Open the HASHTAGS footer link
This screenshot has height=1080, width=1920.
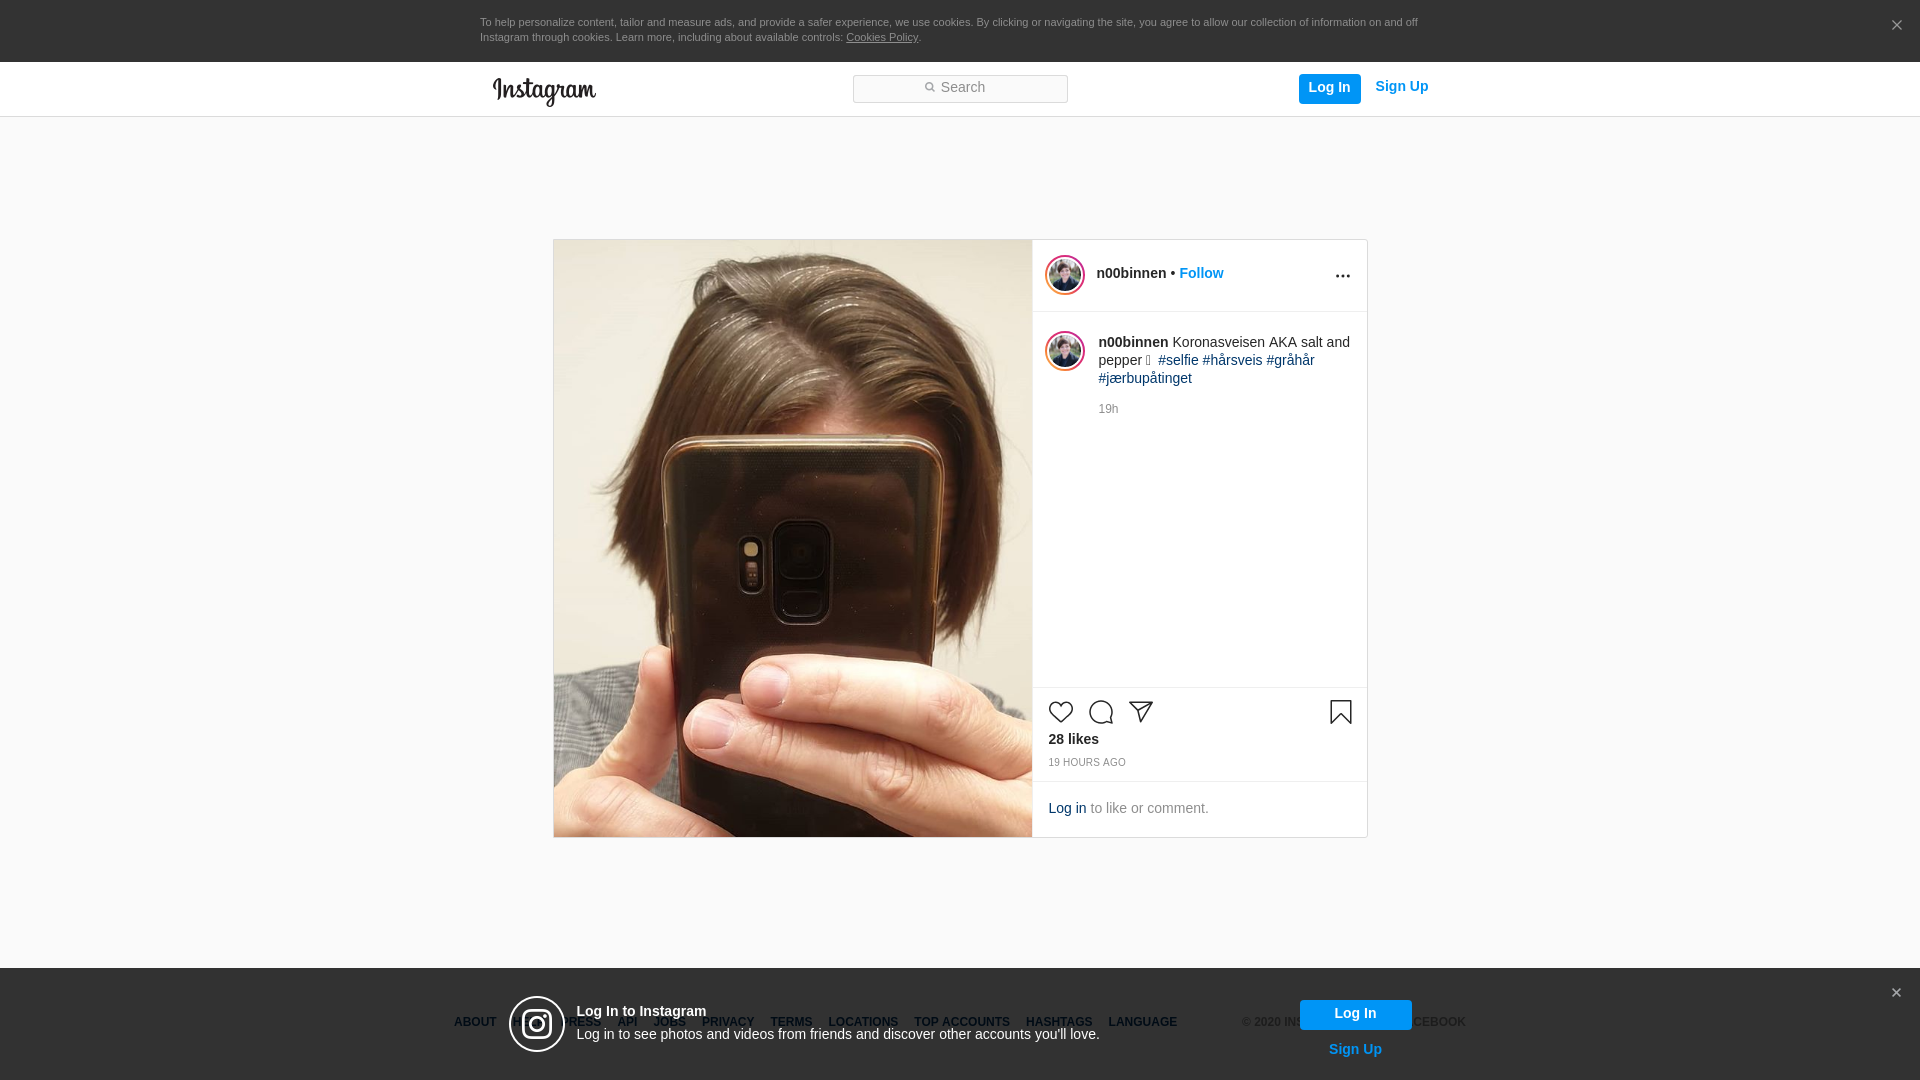click(1059, 1022)
